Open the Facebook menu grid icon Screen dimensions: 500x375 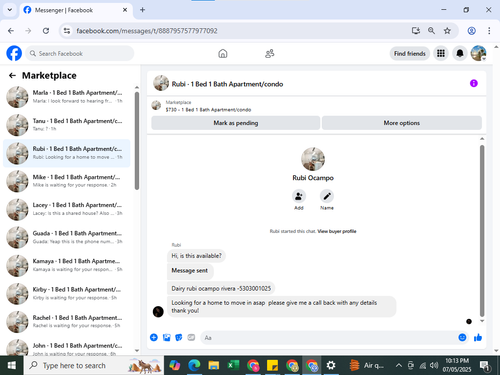click(441, 53)
